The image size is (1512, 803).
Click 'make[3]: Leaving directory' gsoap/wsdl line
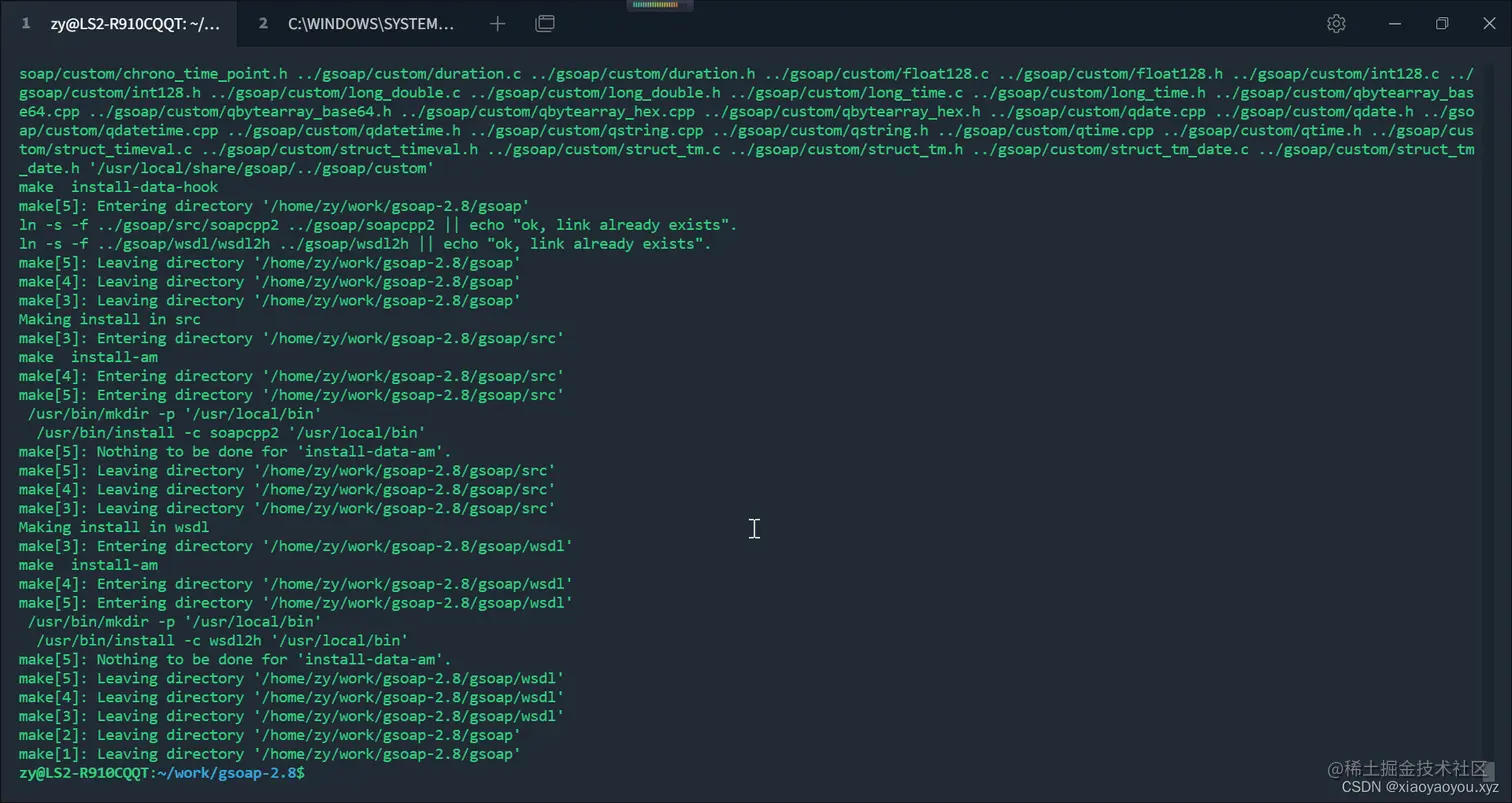(291, 716)
